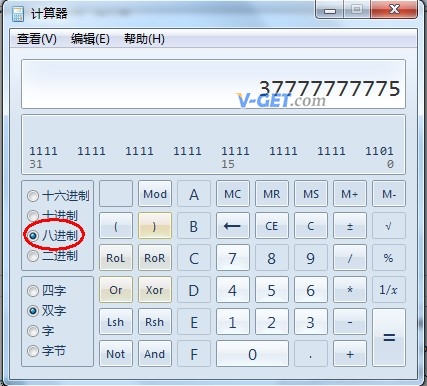Screen dimensions: 427x386
Task: Click the 37777777775 result display
Action: click(x=213, y=84)
